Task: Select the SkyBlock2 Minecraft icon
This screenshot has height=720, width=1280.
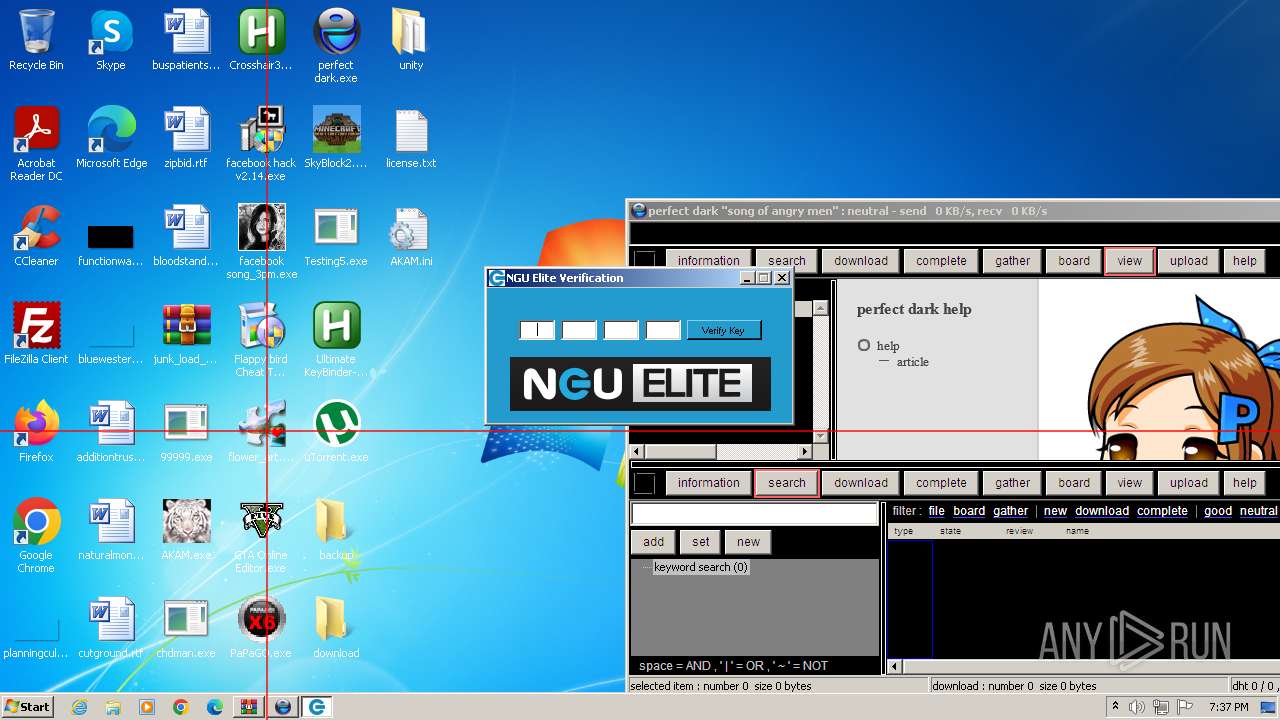Action: pyautogui.click(x=336, y=139)
